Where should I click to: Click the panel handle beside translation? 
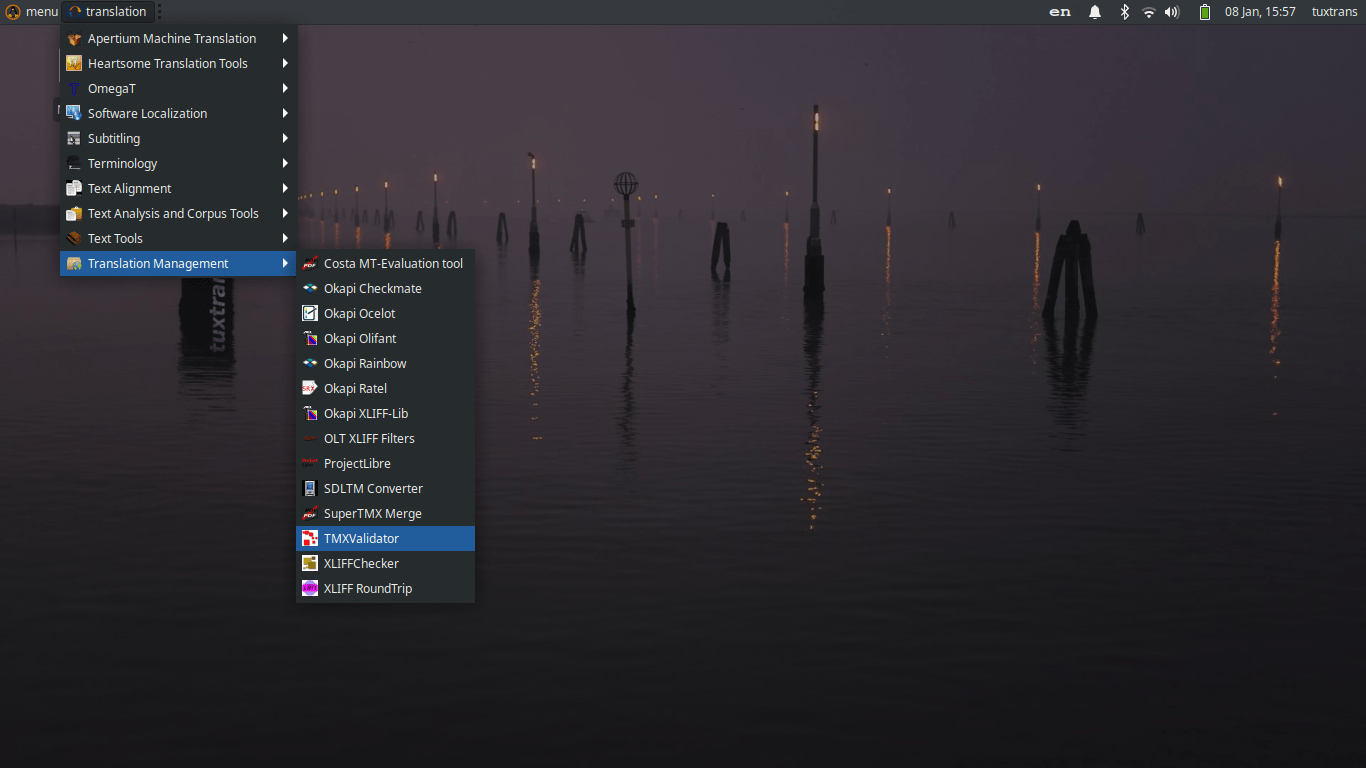pyautogui.click(x=159, y=12)
